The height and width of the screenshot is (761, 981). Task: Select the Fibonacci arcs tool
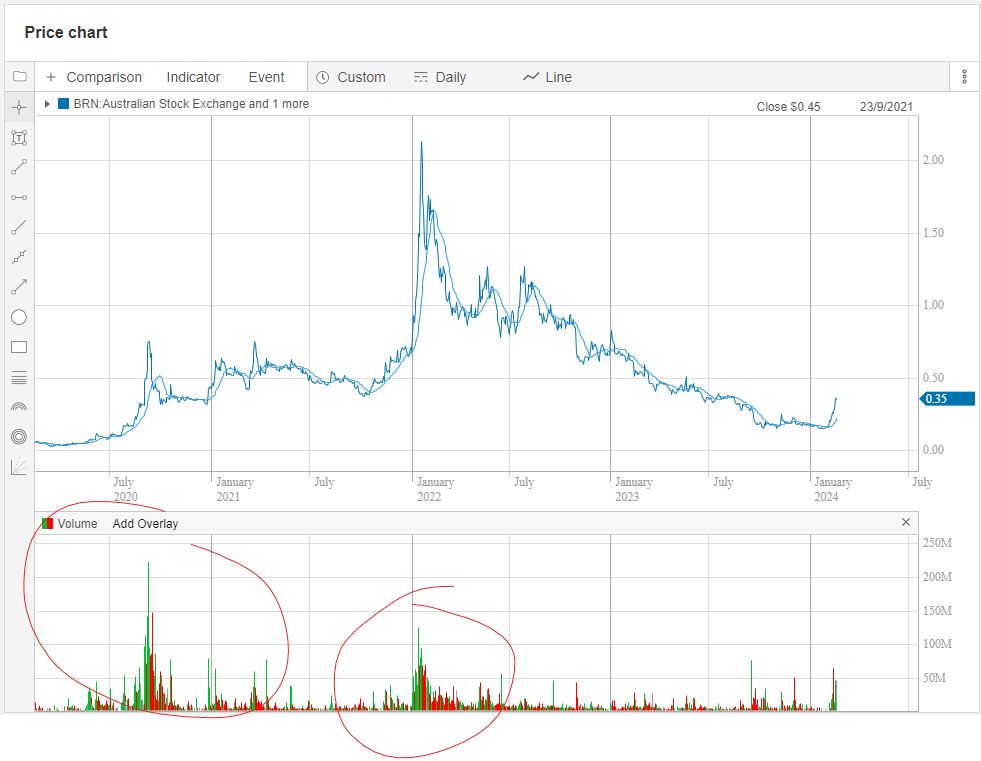(x=19, y=407)
